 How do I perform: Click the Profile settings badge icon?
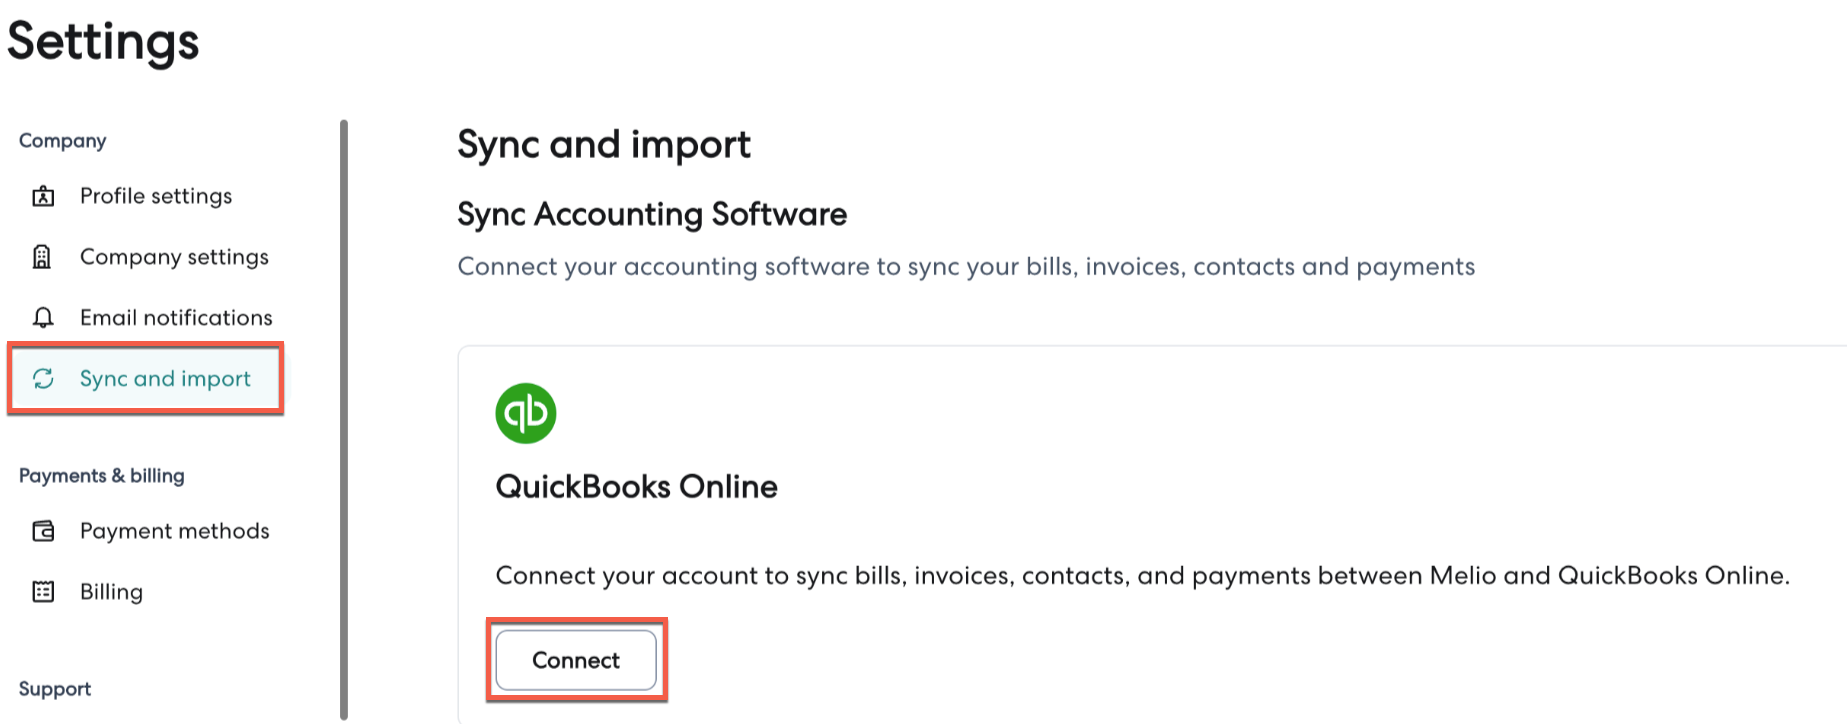click(43, 196)
